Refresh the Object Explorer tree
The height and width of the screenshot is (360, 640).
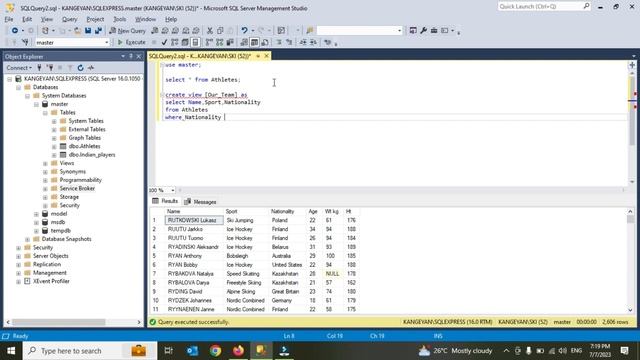(x=80, y=68)
